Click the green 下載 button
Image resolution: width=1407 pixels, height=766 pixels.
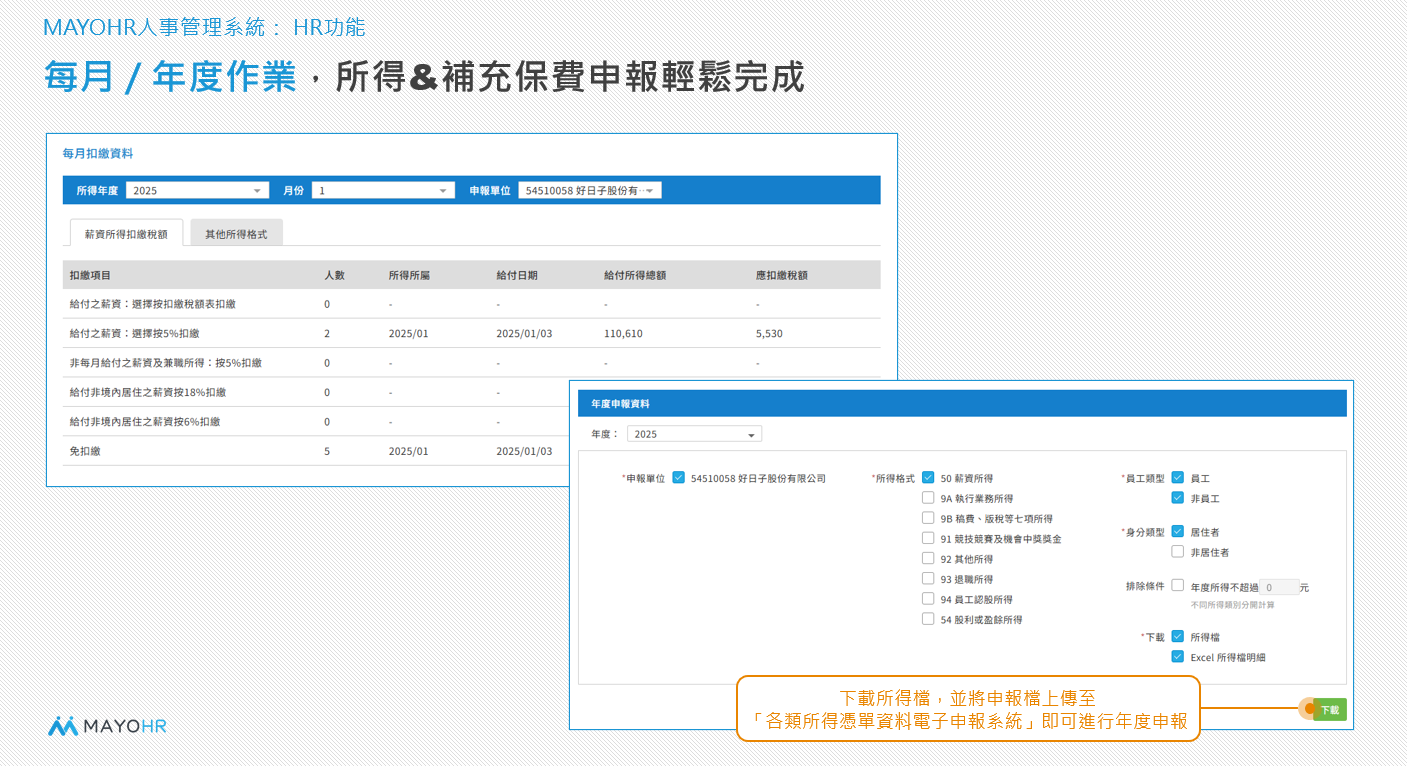pyautogui.click(x=1330, y=710)
